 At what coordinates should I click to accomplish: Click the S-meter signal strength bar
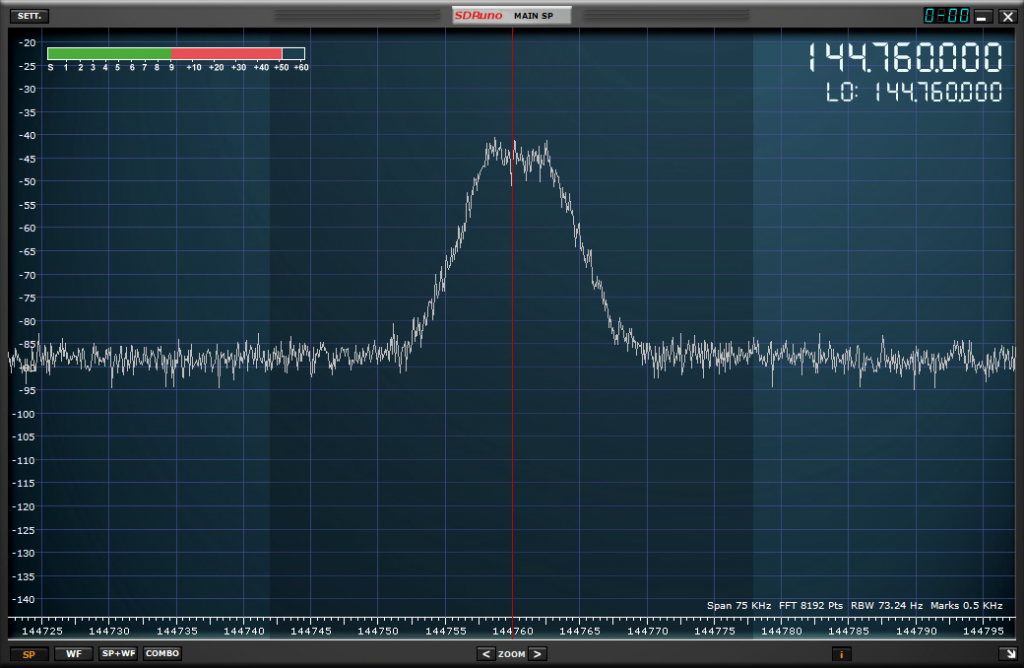click(x=176, y=54)
